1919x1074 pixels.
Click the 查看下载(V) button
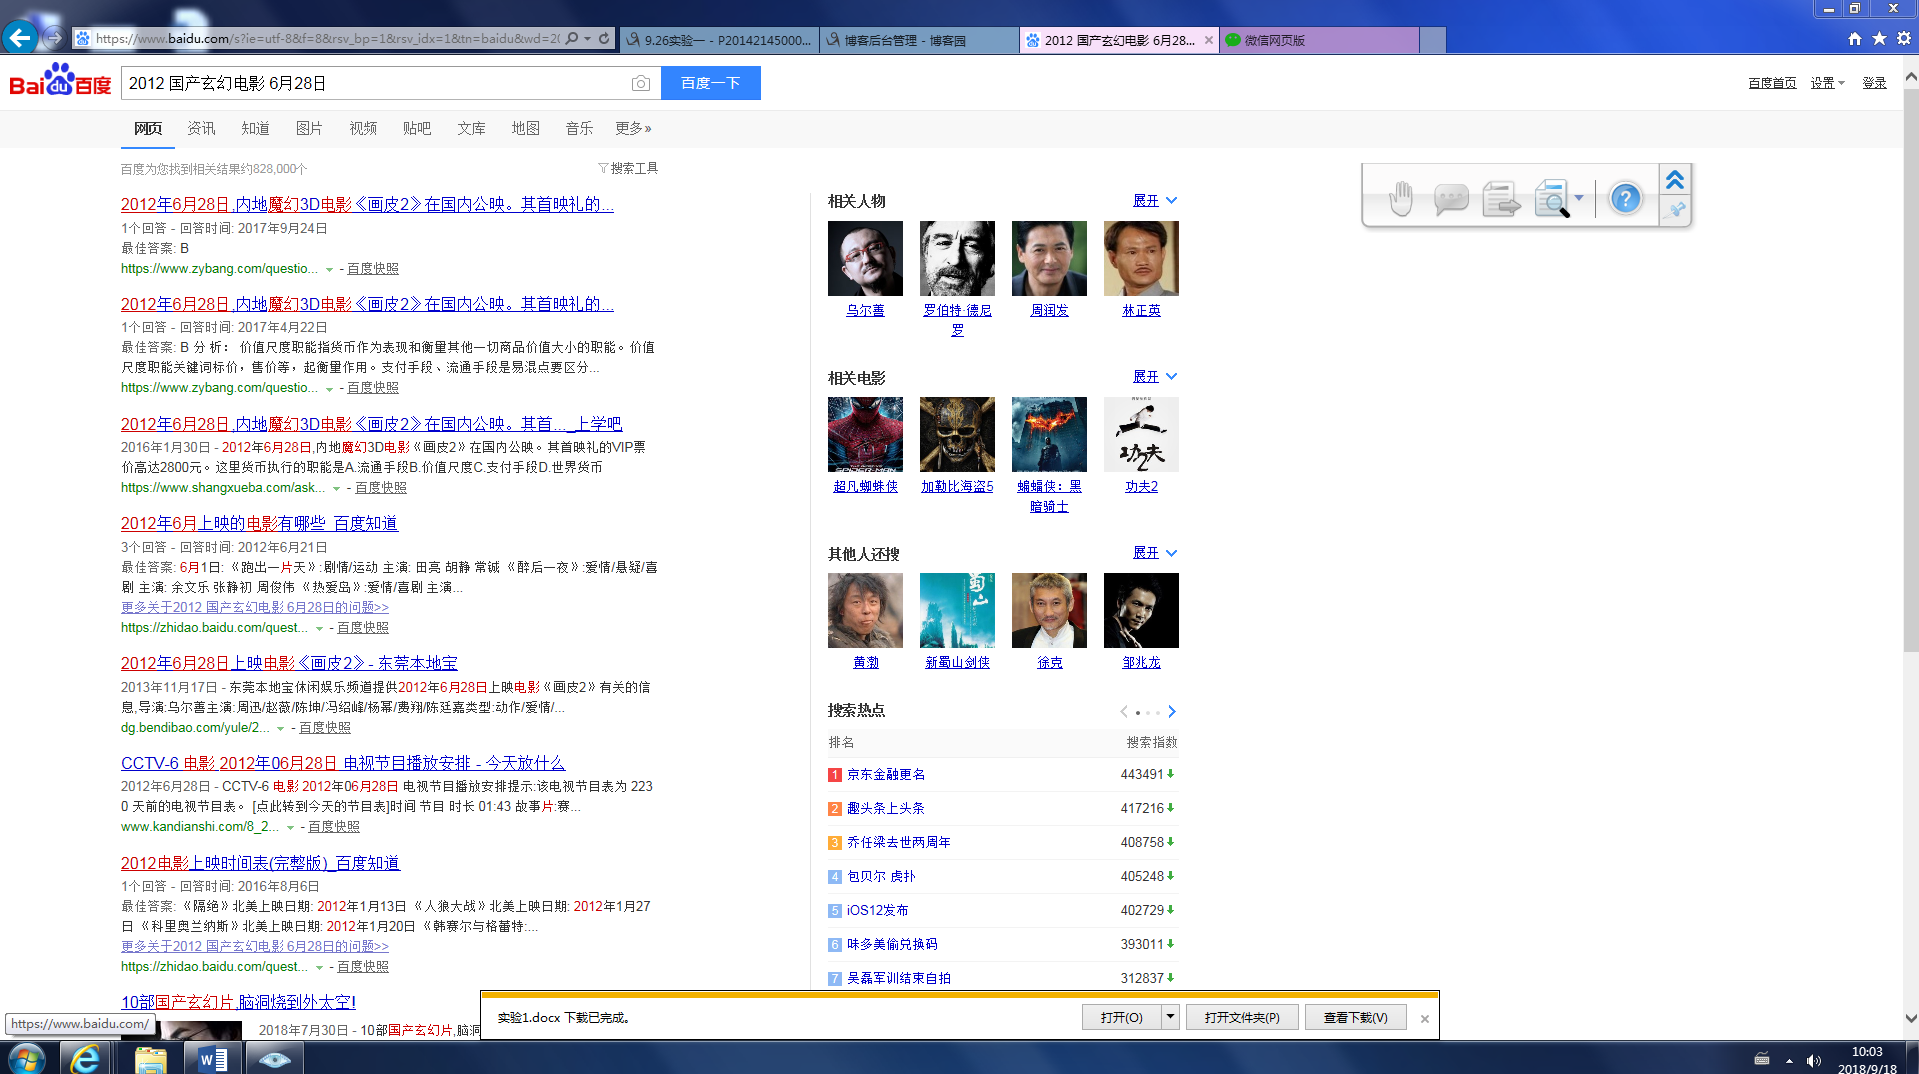coord(1356,1017)
